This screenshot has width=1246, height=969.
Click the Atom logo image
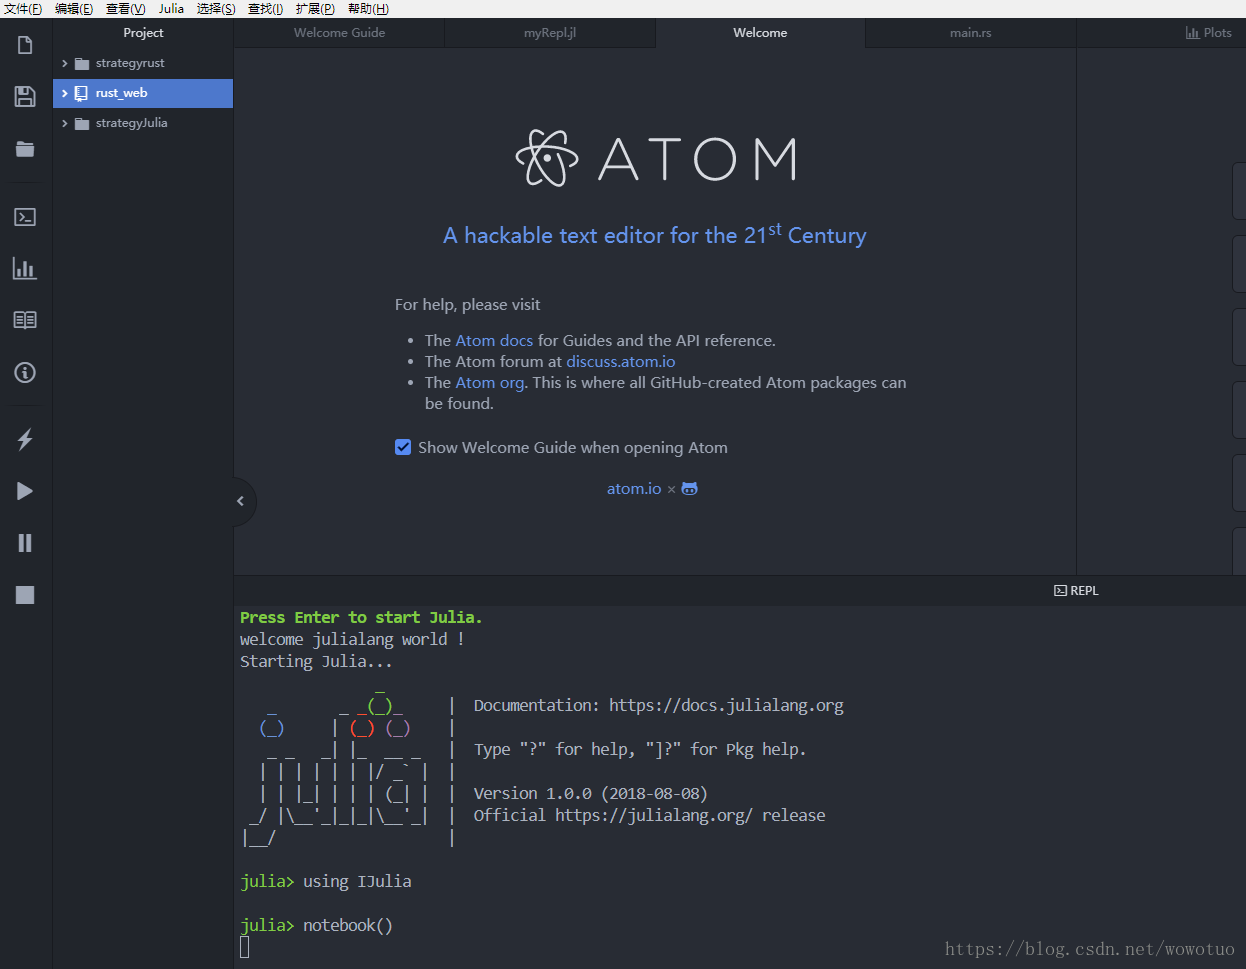(x=656, y=158)
